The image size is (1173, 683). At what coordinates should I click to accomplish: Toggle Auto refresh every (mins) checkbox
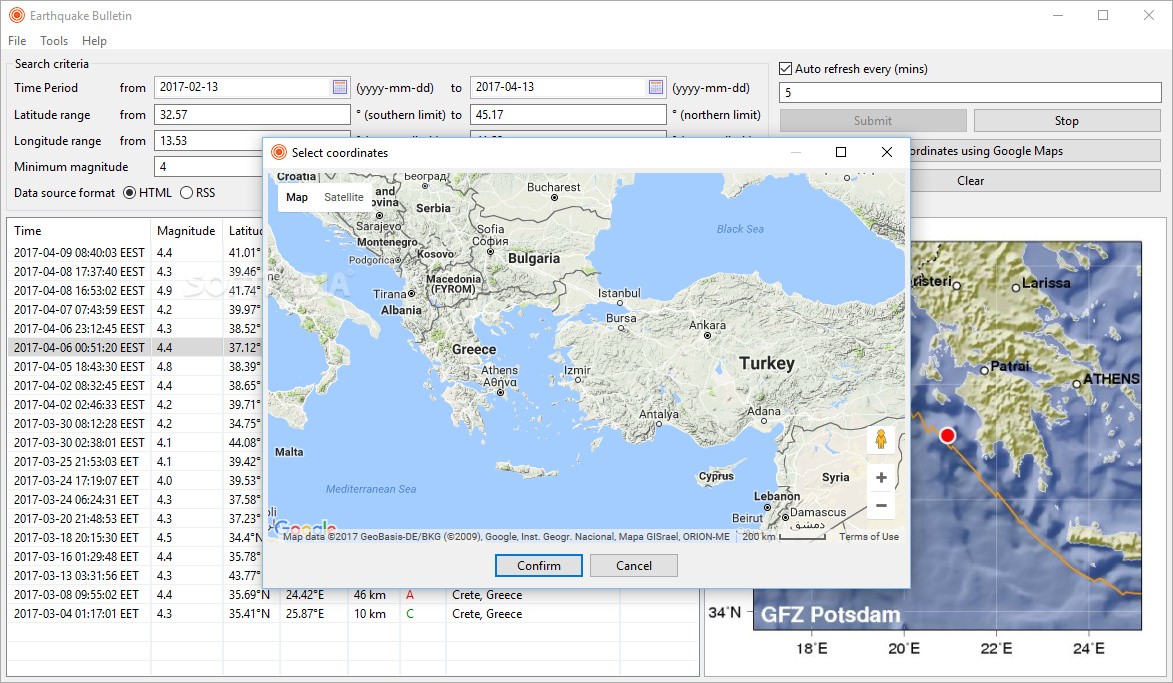(785, 69)
